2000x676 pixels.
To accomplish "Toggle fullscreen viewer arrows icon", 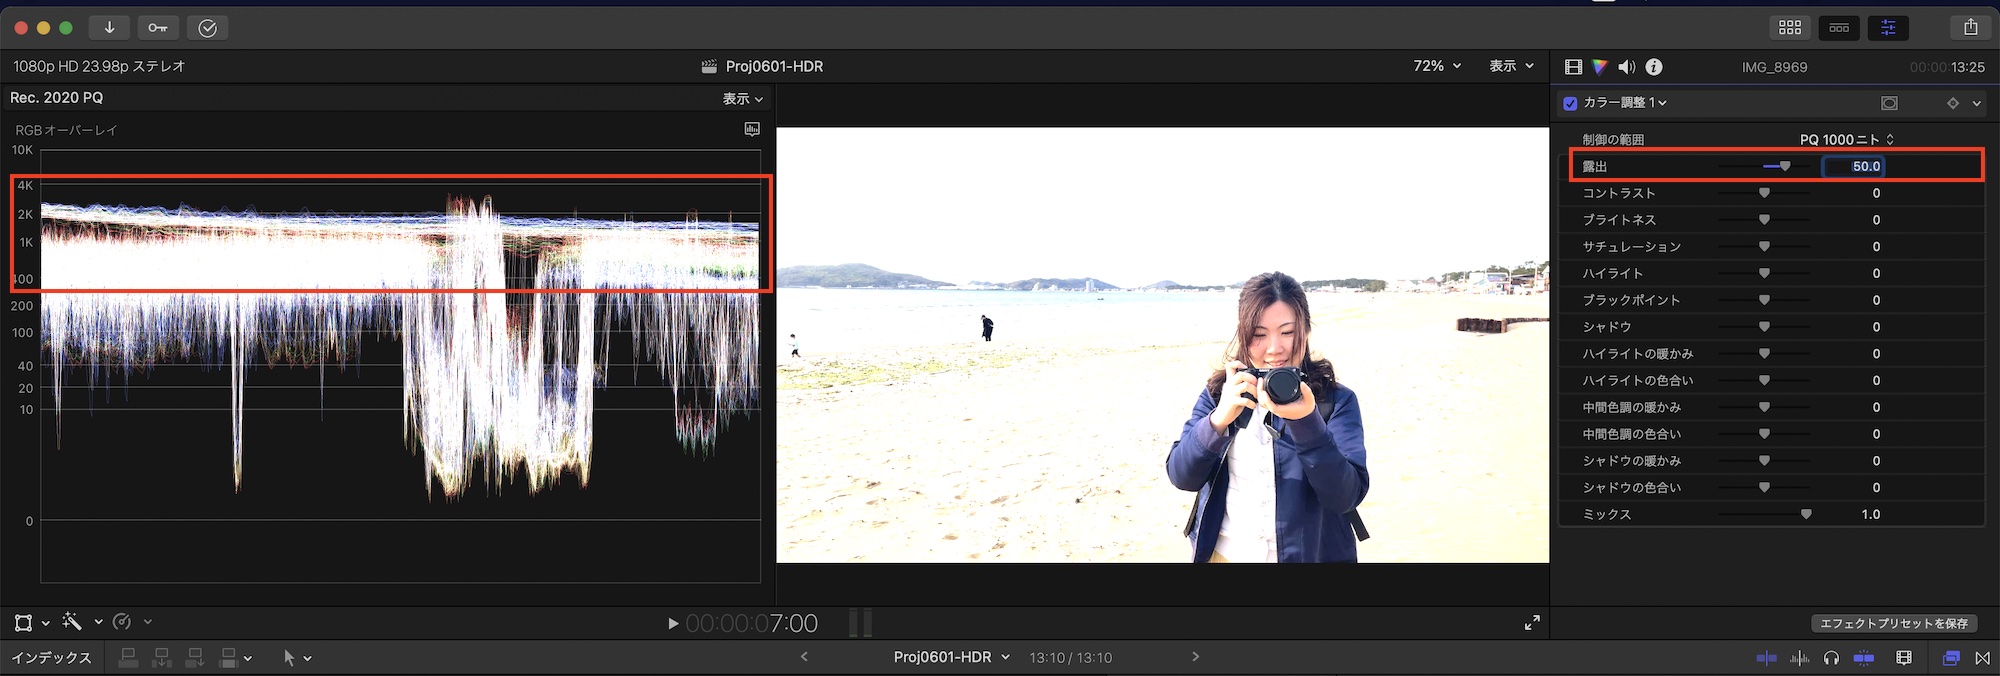I will 1532,623.
